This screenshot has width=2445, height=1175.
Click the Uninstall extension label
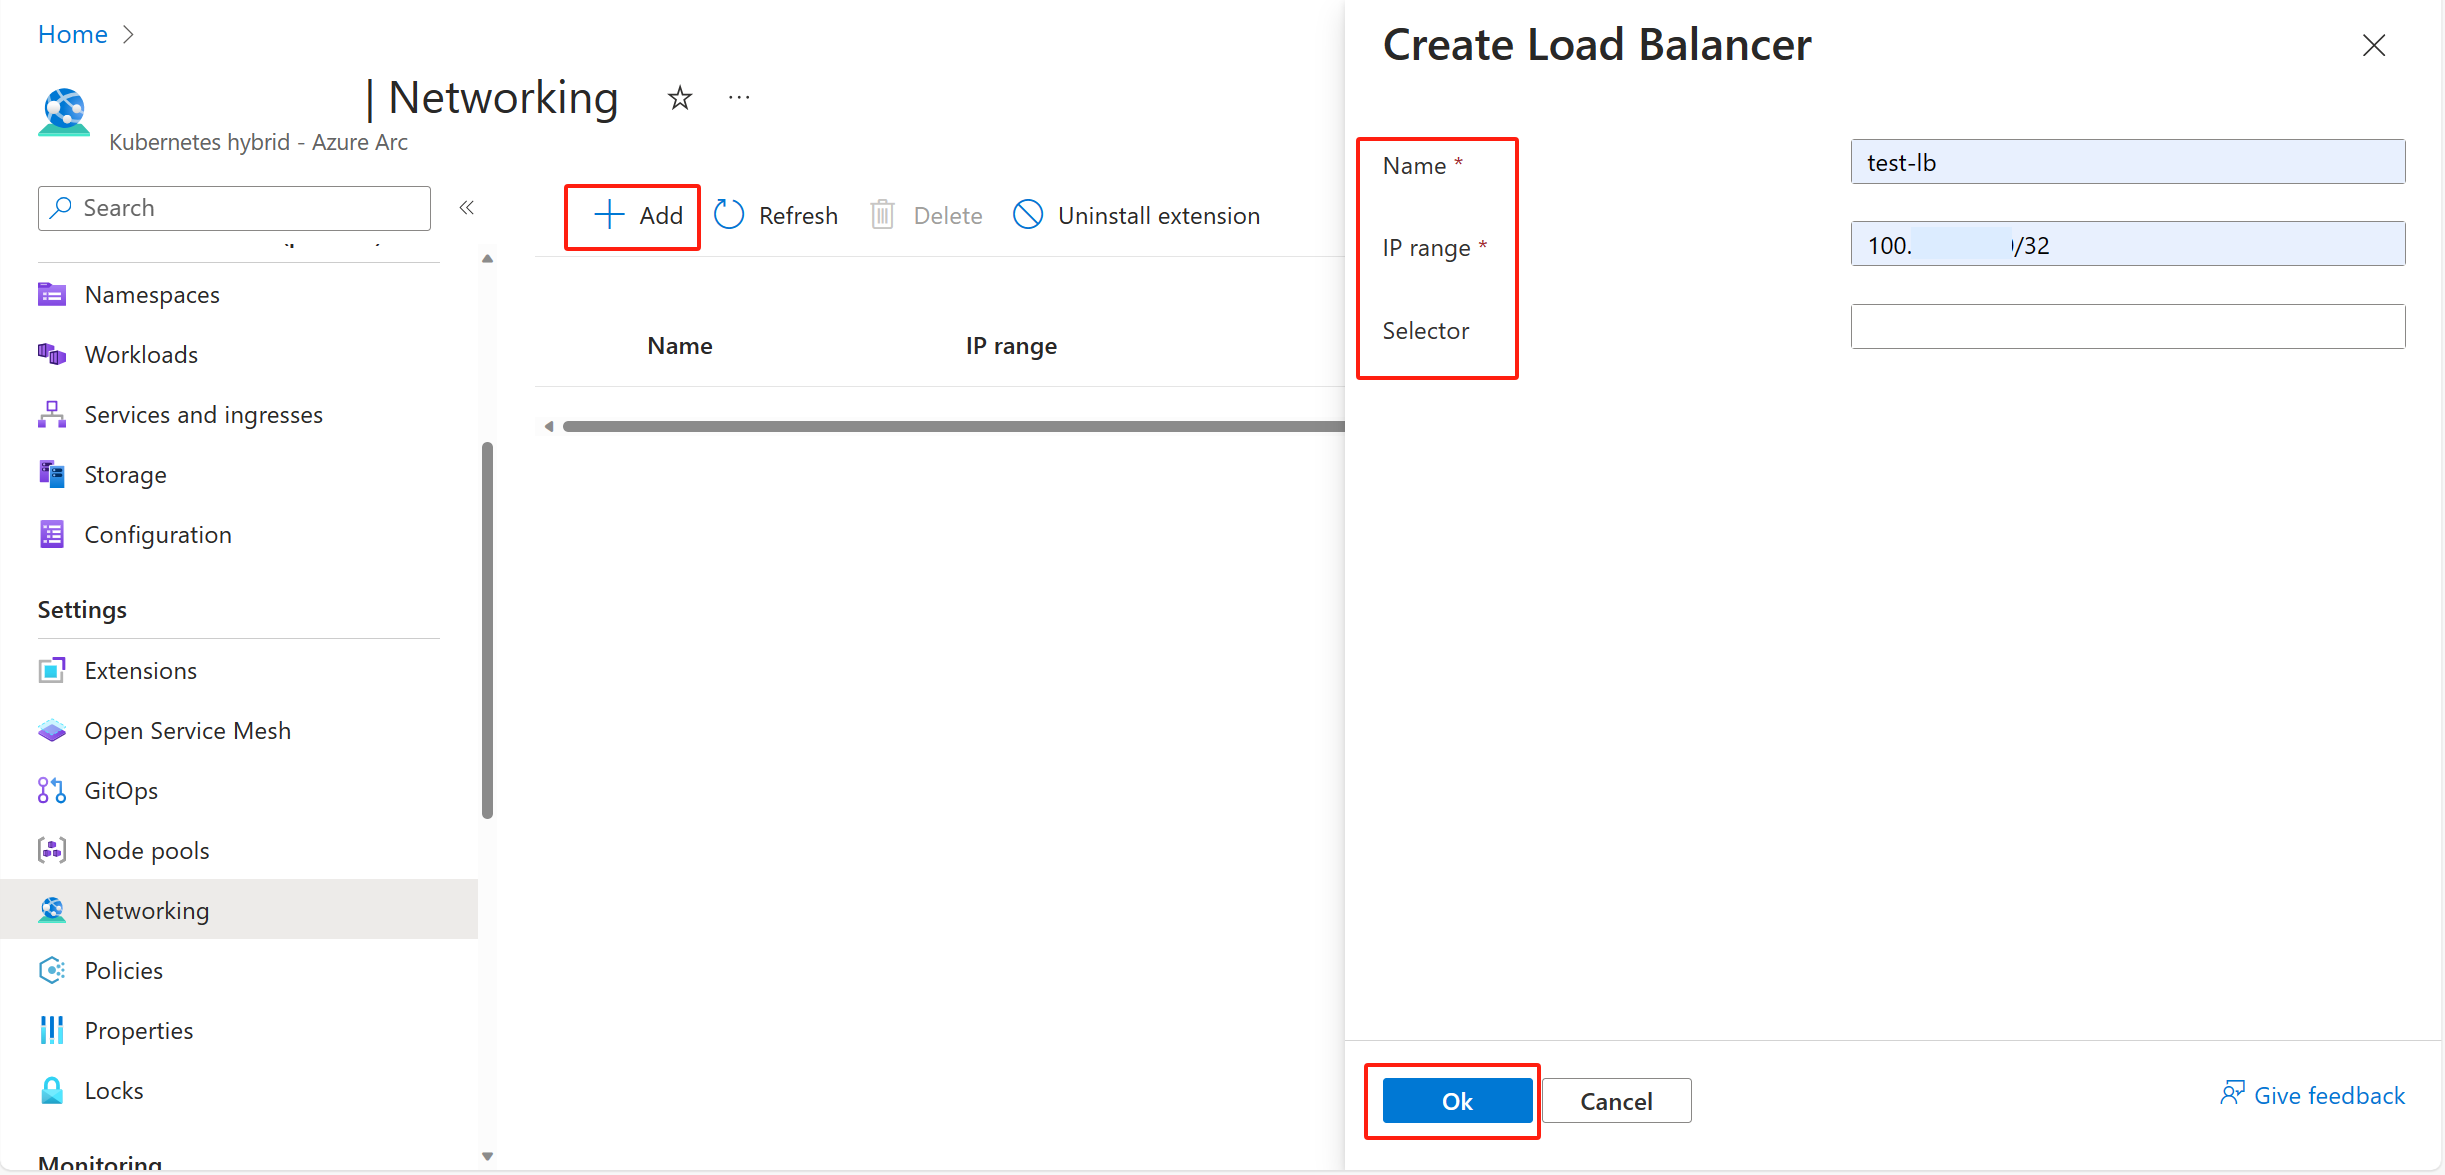[x=1159, y=215]
